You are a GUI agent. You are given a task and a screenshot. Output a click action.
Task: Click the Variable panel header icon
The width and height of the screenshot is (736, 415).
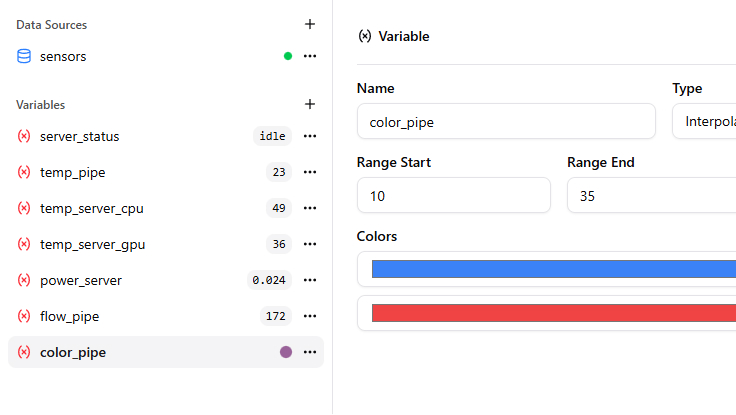coord(365,36)
